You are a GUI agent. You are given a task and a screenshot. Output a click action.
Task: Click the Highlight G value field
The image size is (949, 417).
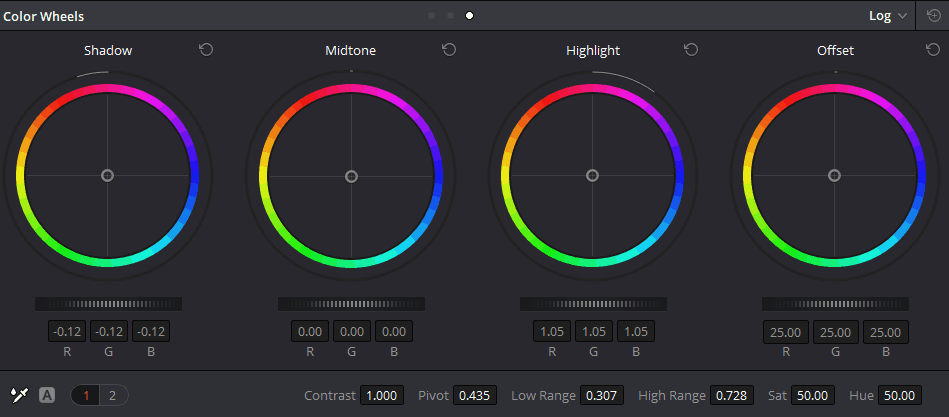594,332
